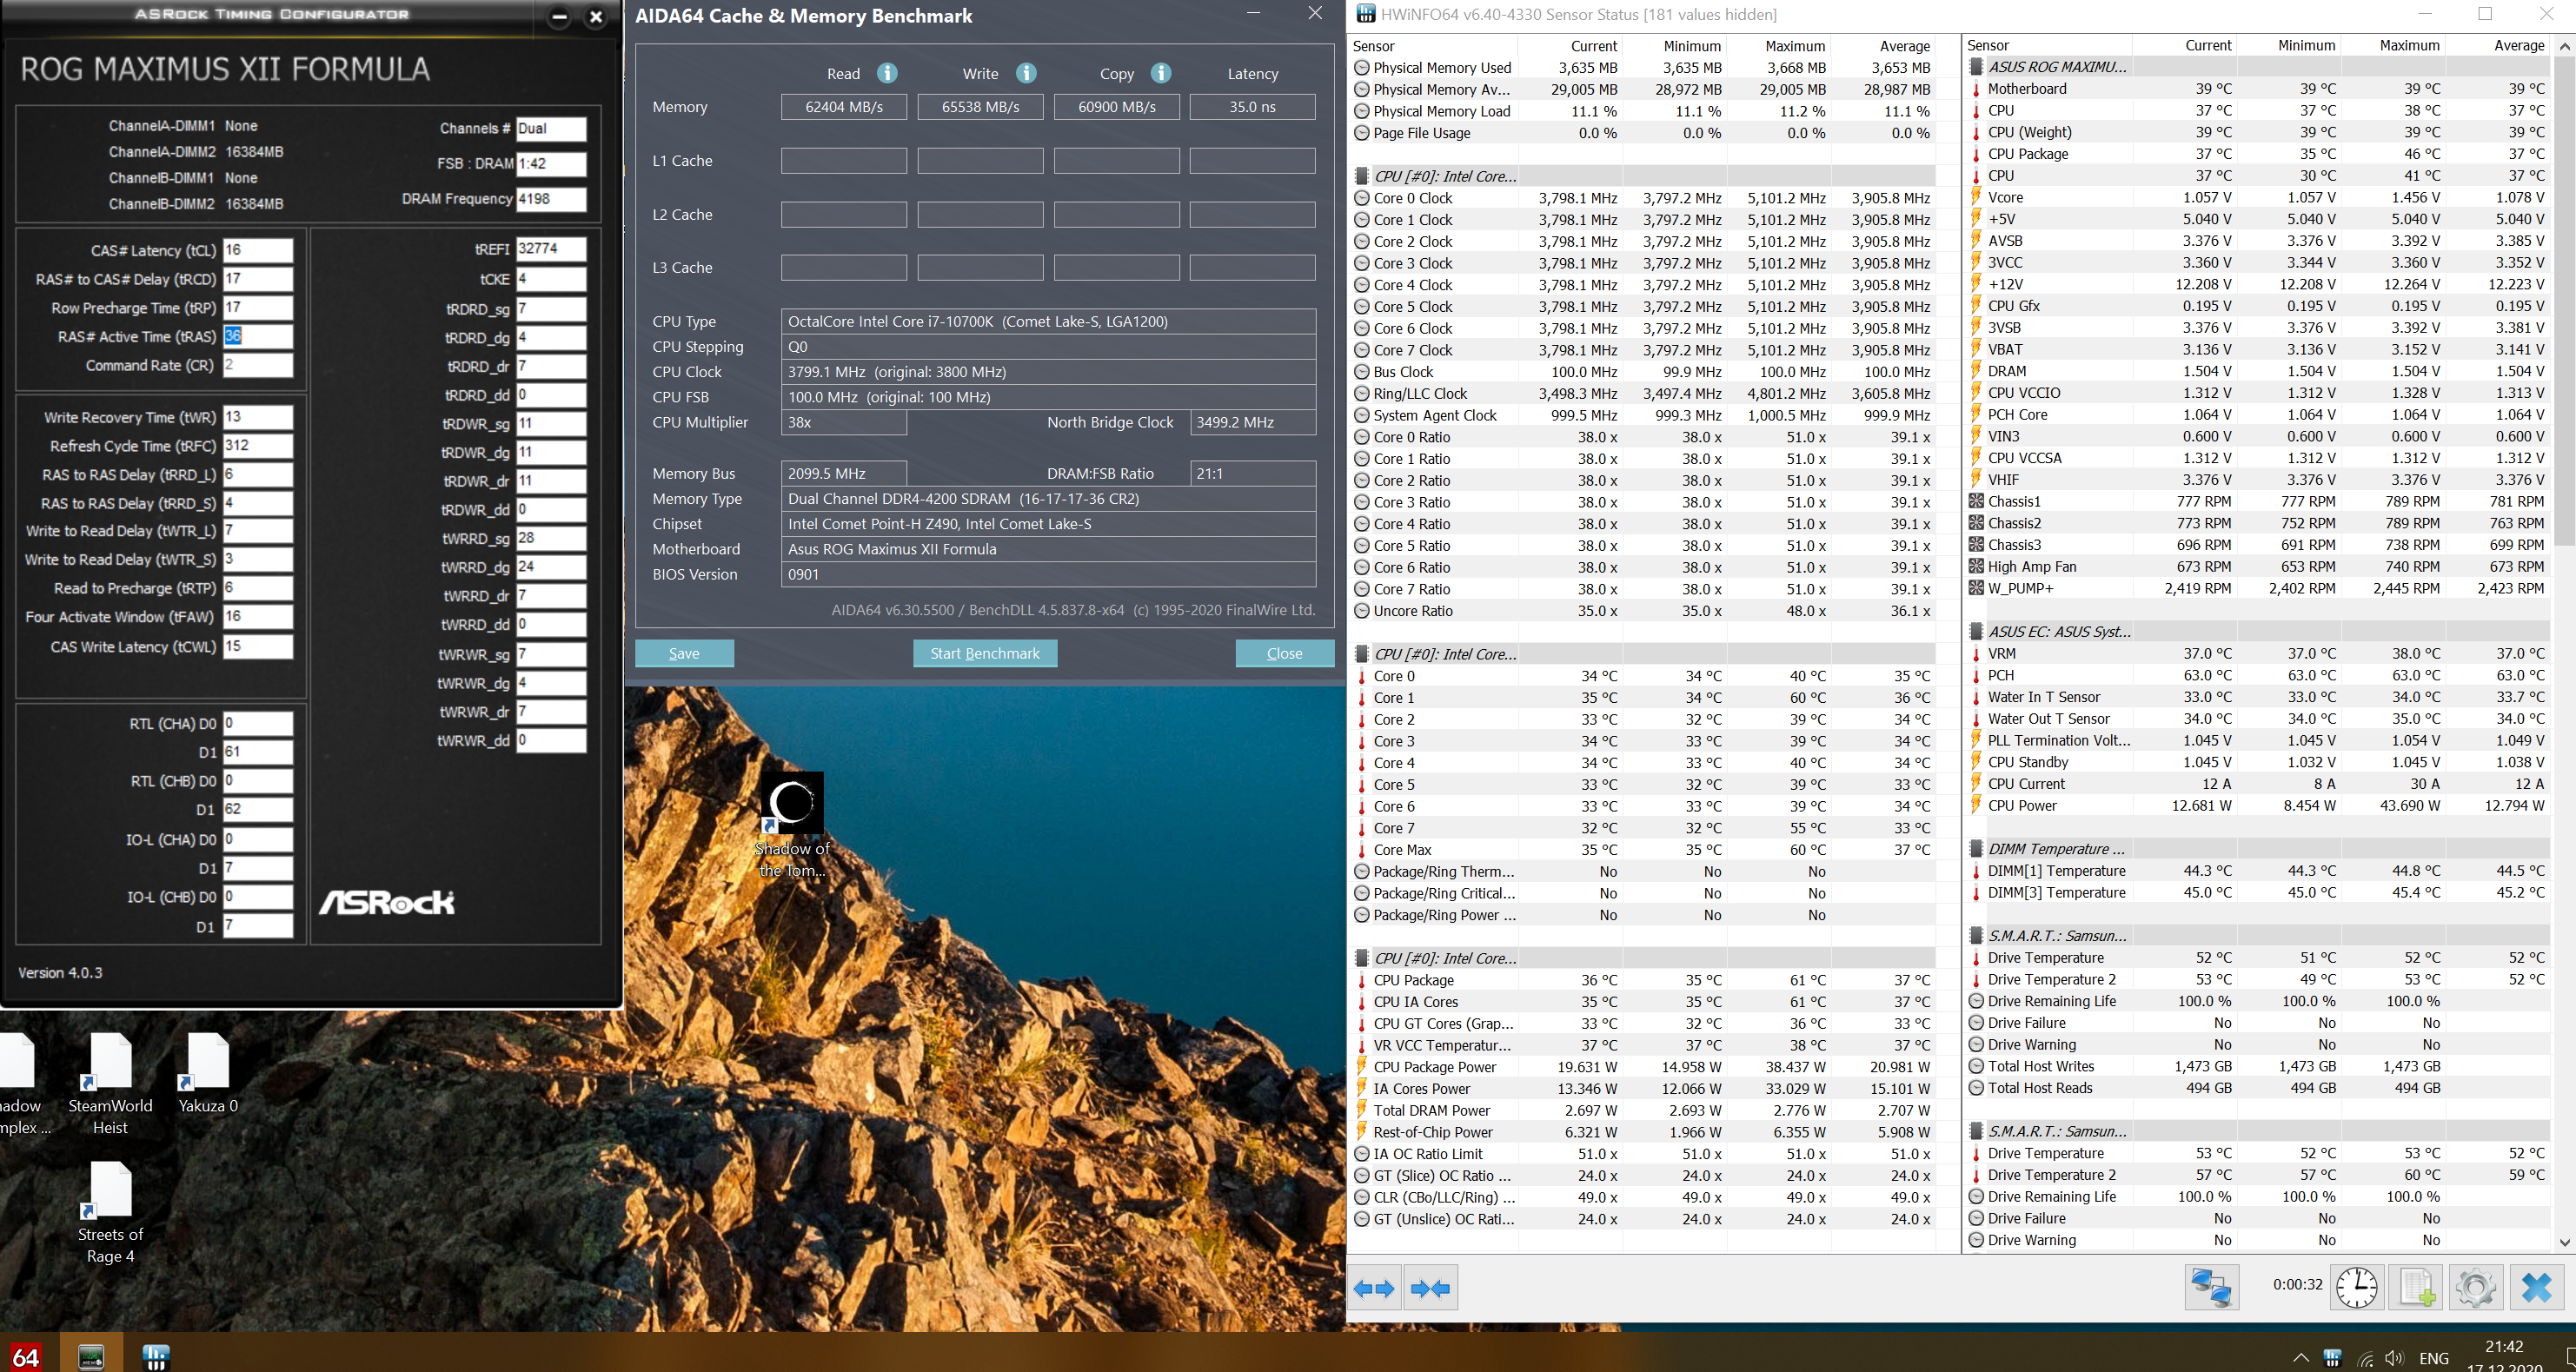The height and width of the screenshot is (1372, 2576).
Task: Open HWiNFO sensor settings gear
Action: [x=2475, y=1287]
